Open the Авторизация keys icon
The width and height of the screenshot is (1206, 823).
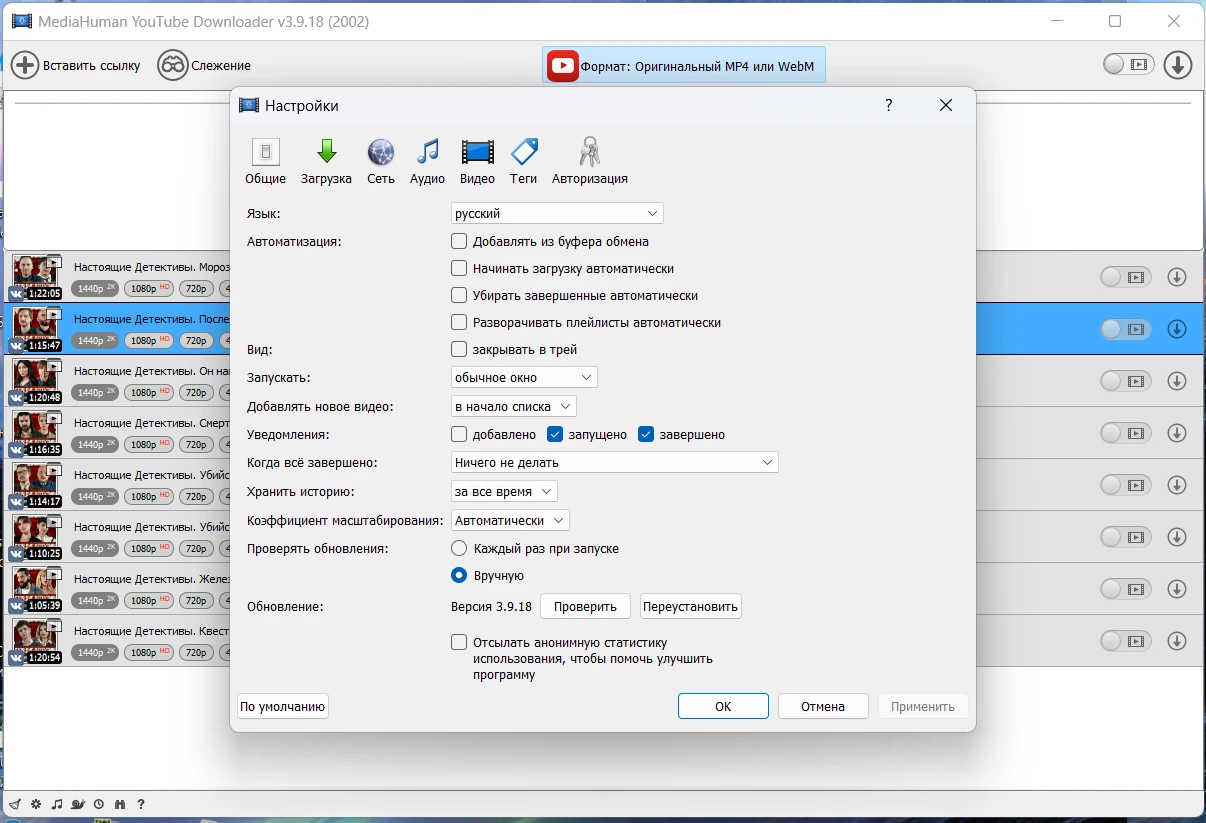click(589, 162)
